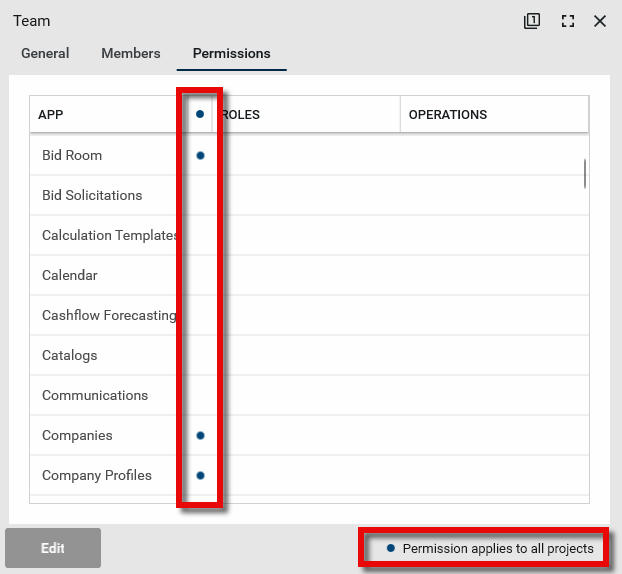
Task: Select the Calendar app row
Action: click(70, 275)
